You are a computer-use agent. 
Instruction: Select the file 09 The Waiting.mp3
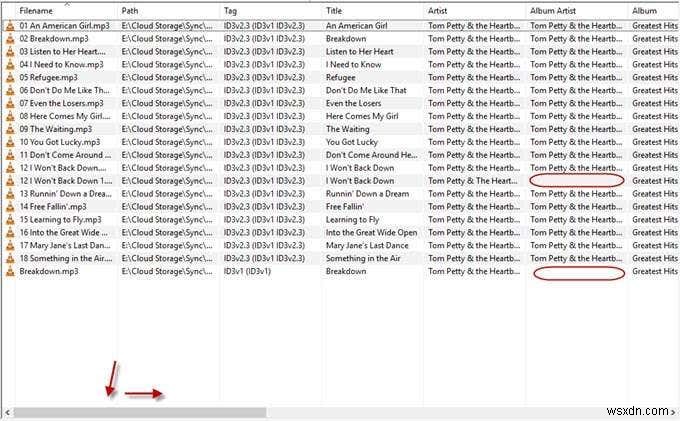pos(56,130)
